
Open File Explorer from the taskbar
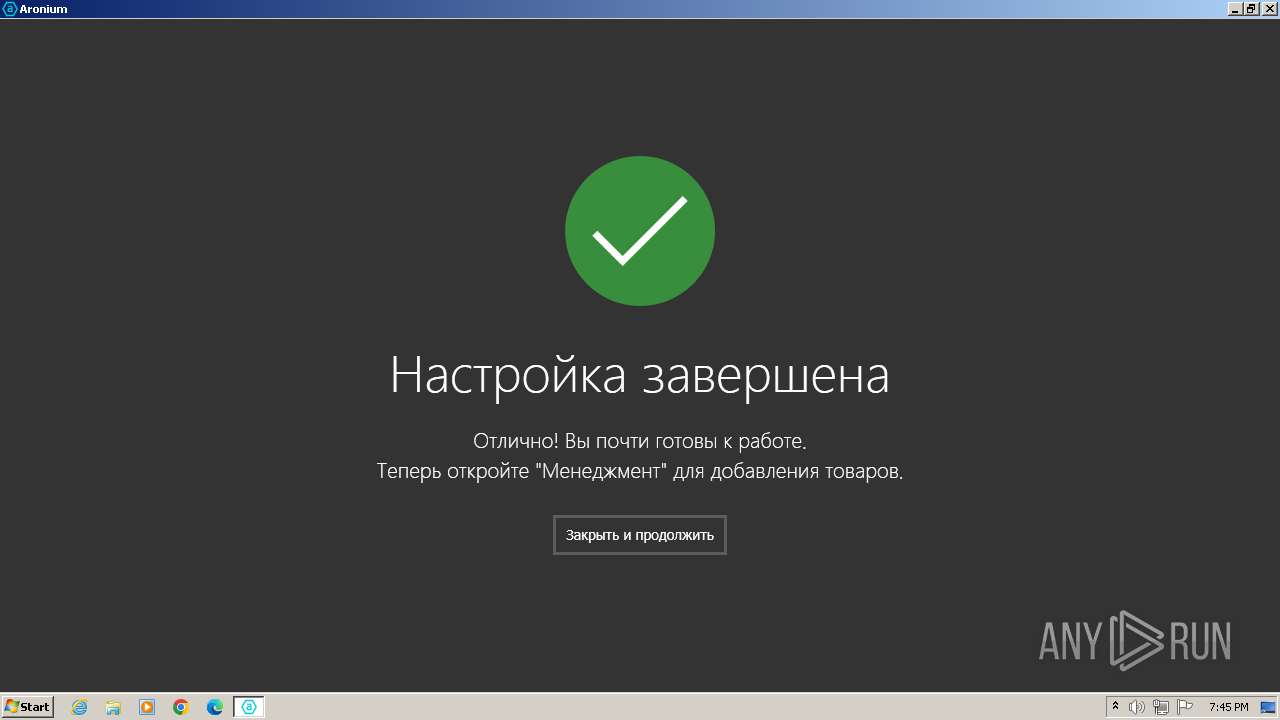pyautogui.click(x=113, y=707)
